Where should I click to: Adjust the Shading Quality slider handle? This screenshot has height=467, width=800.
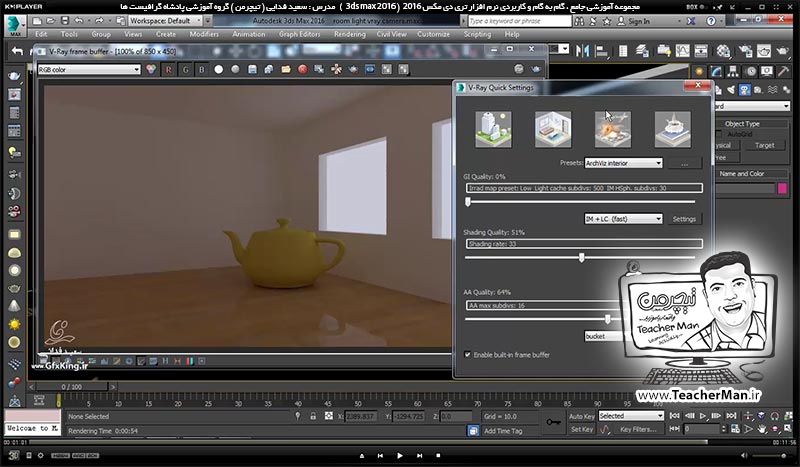(582, 258)
